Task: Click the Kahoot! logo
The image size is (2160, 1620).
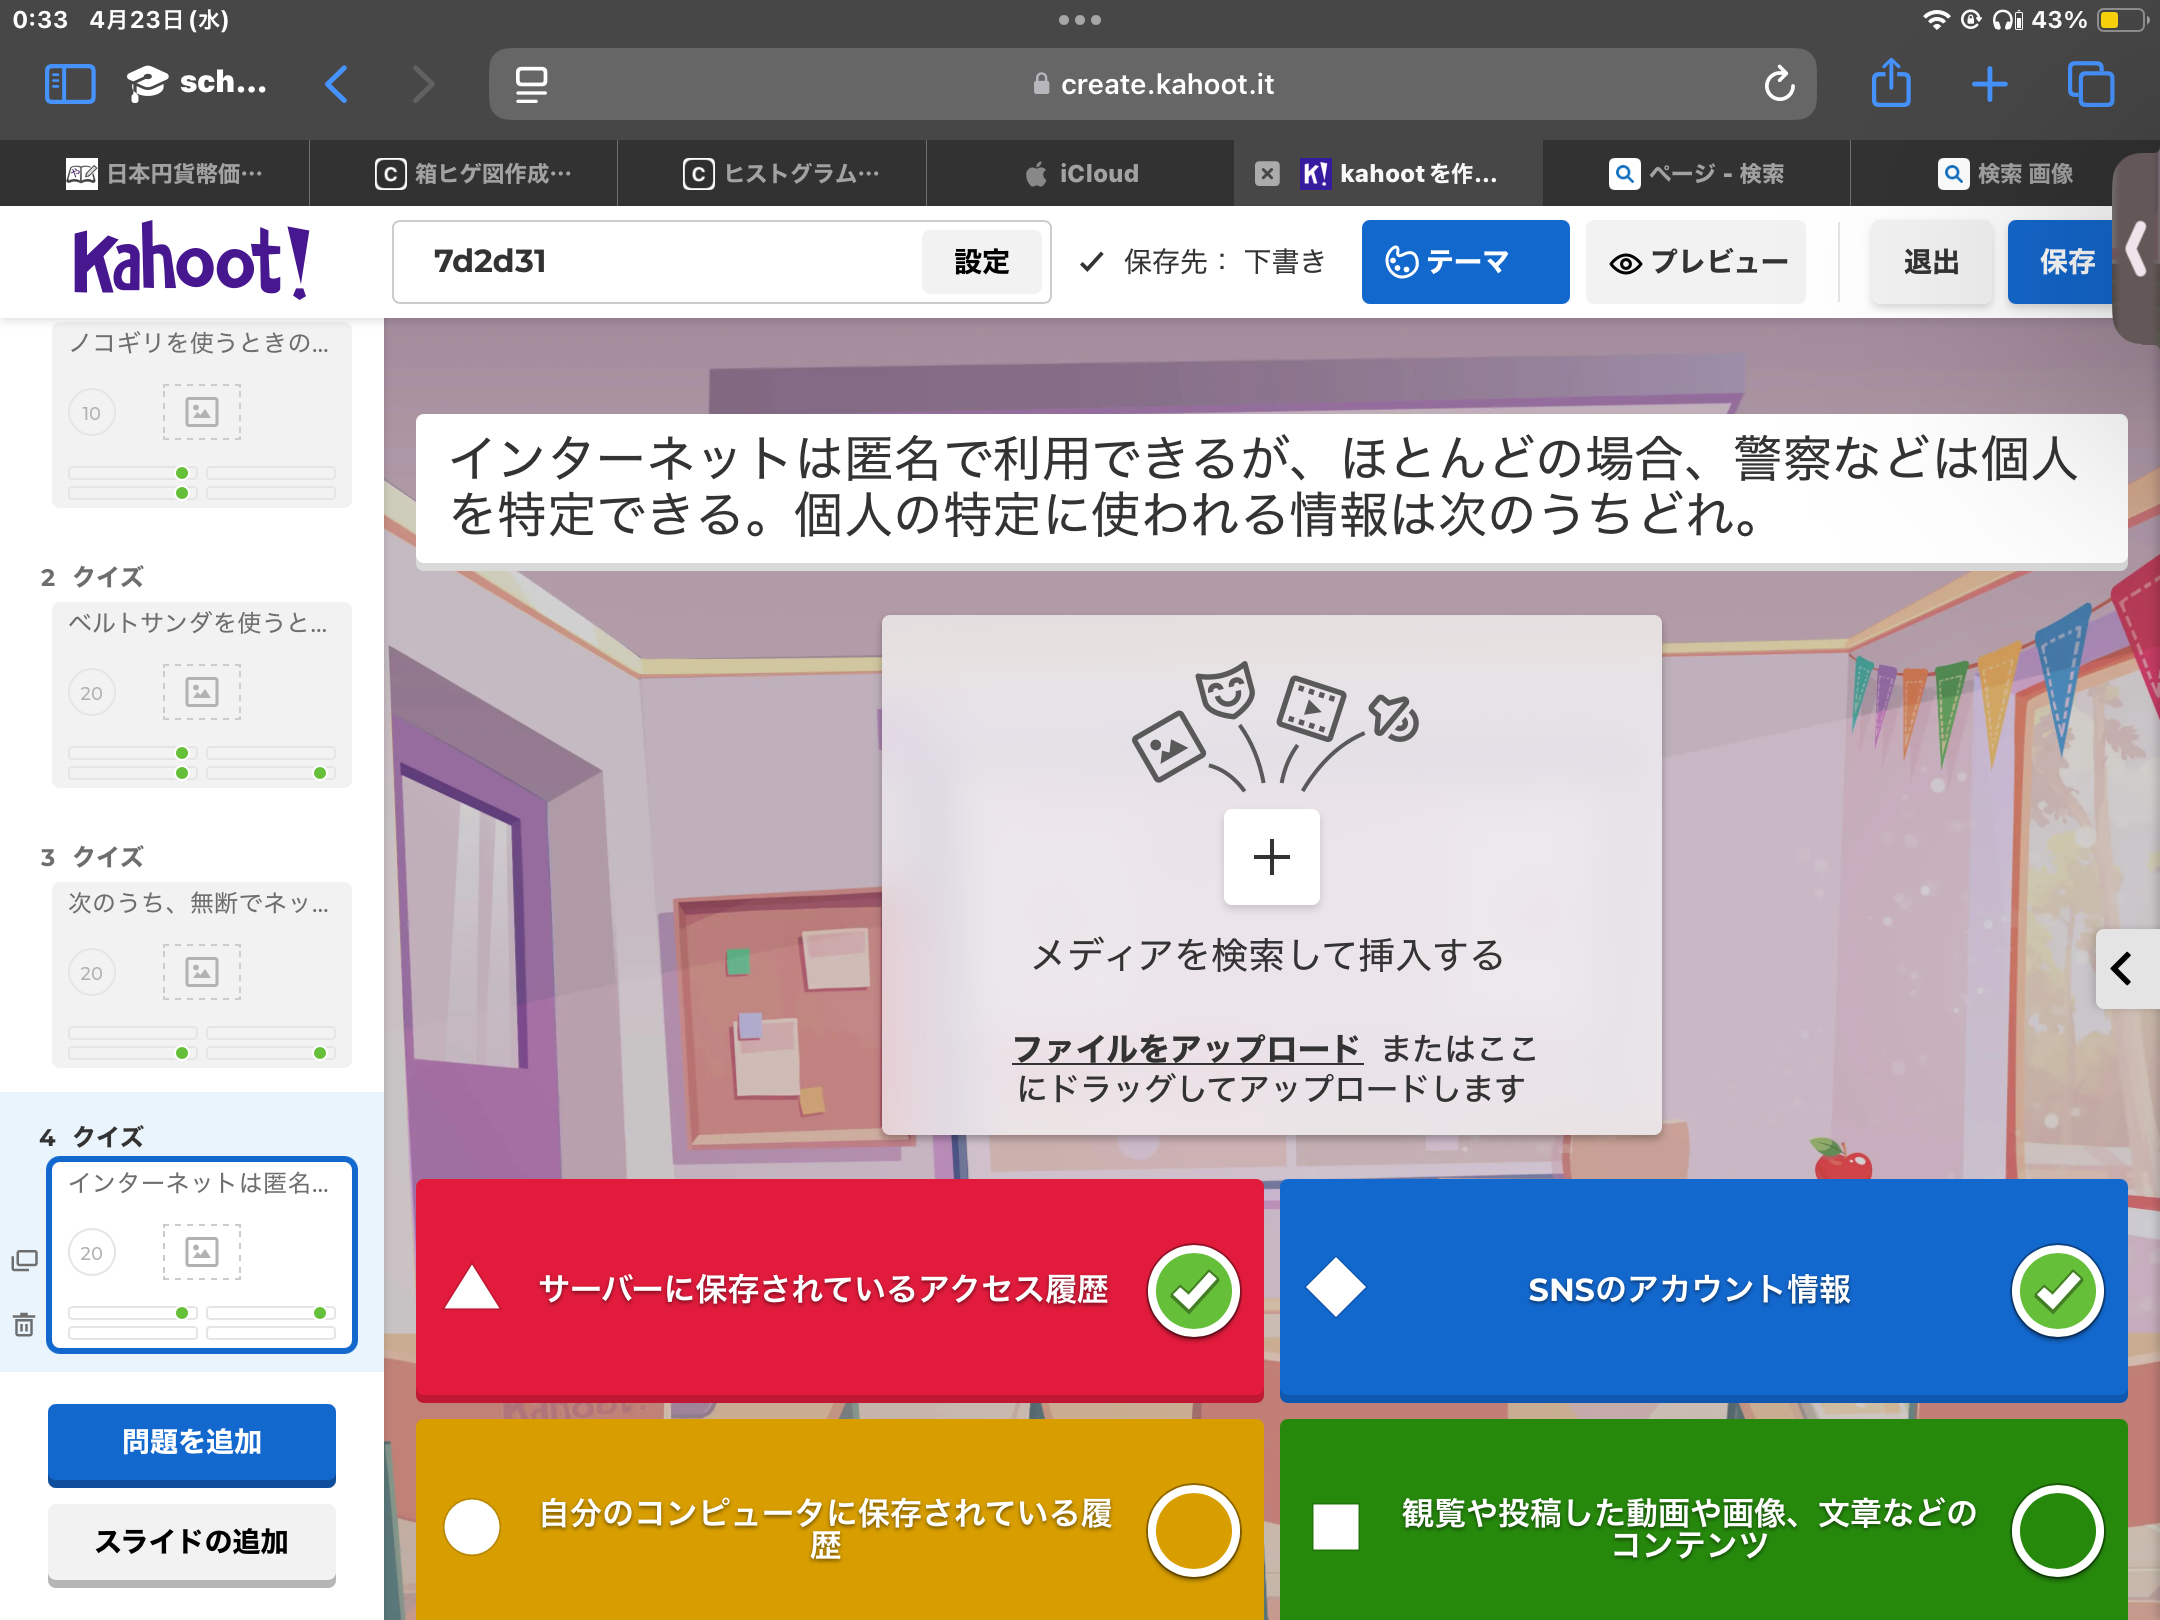Action: pyautogui.click(x=192, y=262)
